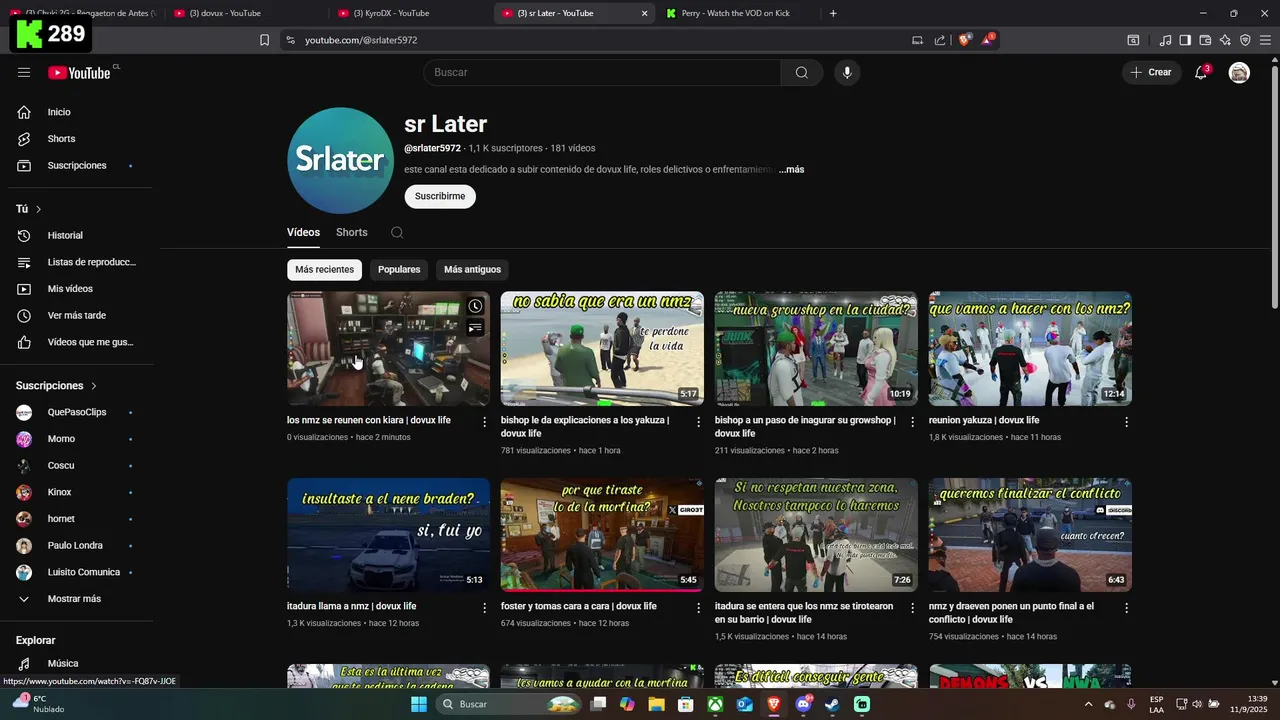Viewport: 1280px width, 720px height.
Task: Open options for 'itadura llama a nmz'
Action: (485, 608)
